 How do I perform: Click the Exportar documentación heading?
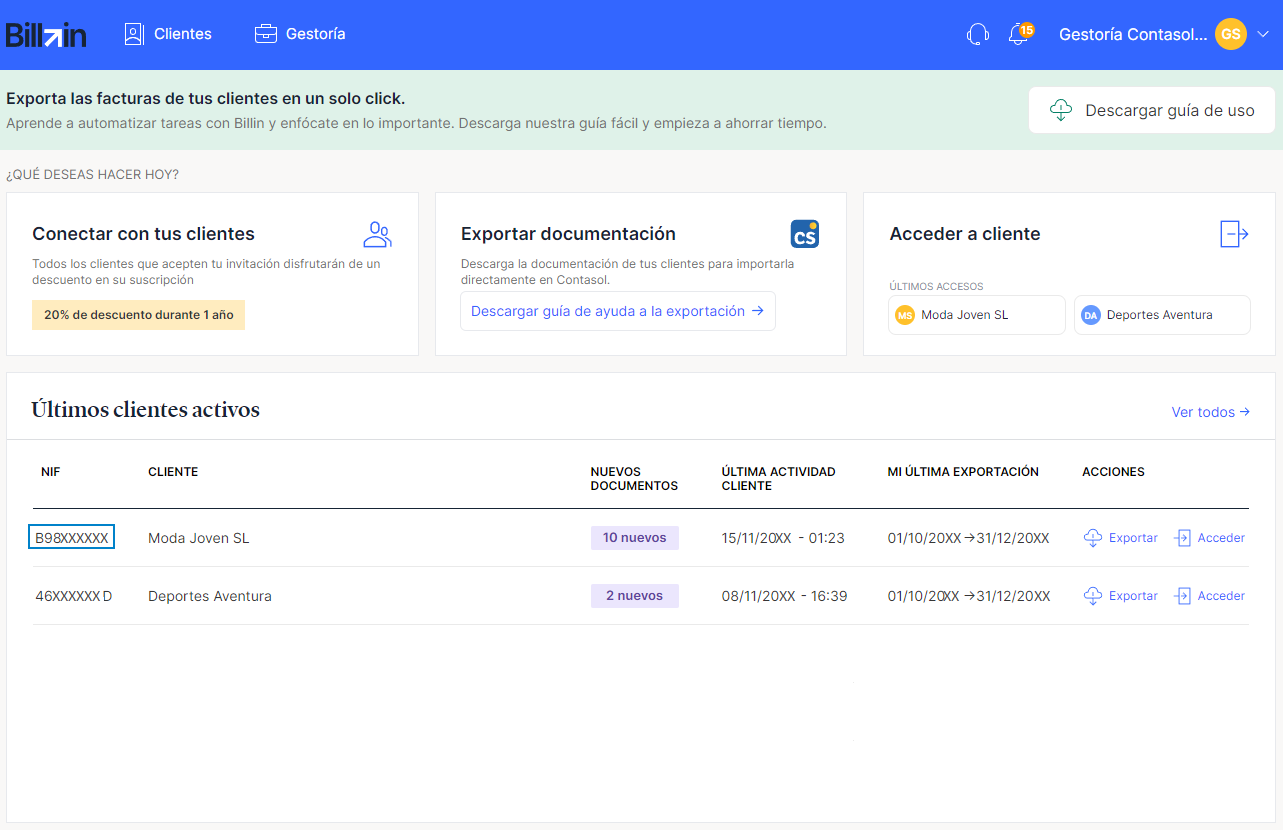coord(568,234)
